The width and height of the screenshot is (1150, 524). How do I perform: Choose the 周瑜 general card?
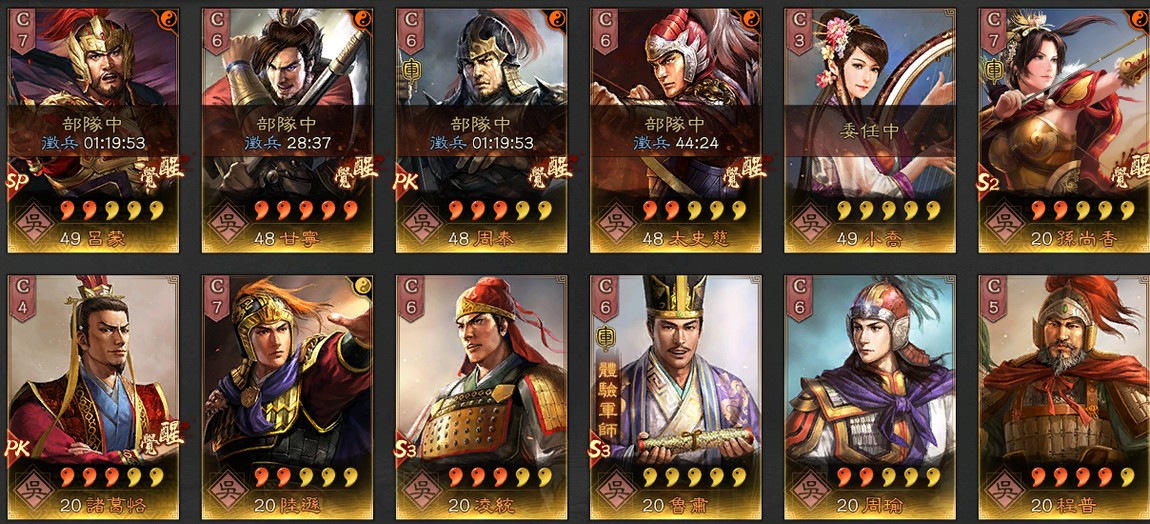tap(870, 398)
